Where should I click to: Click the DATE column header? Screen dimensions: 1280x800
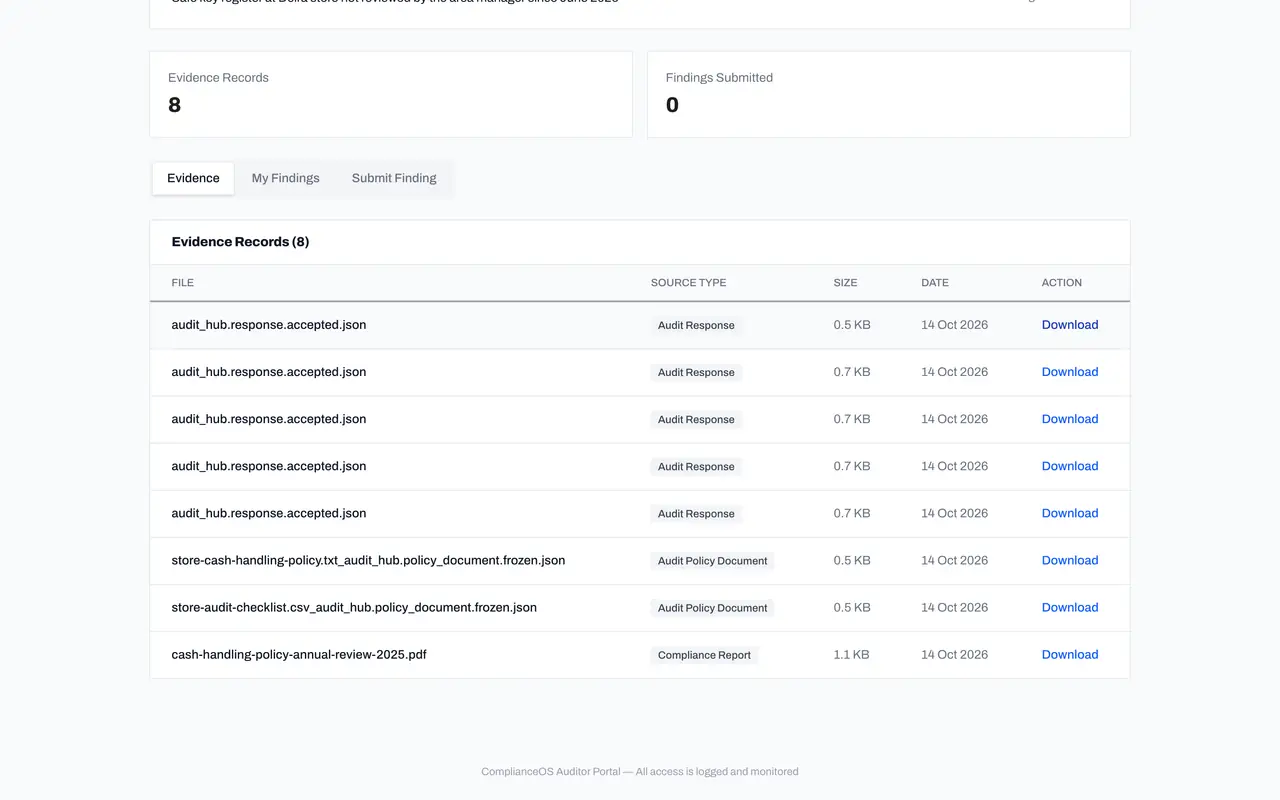[x=935, y=283]
